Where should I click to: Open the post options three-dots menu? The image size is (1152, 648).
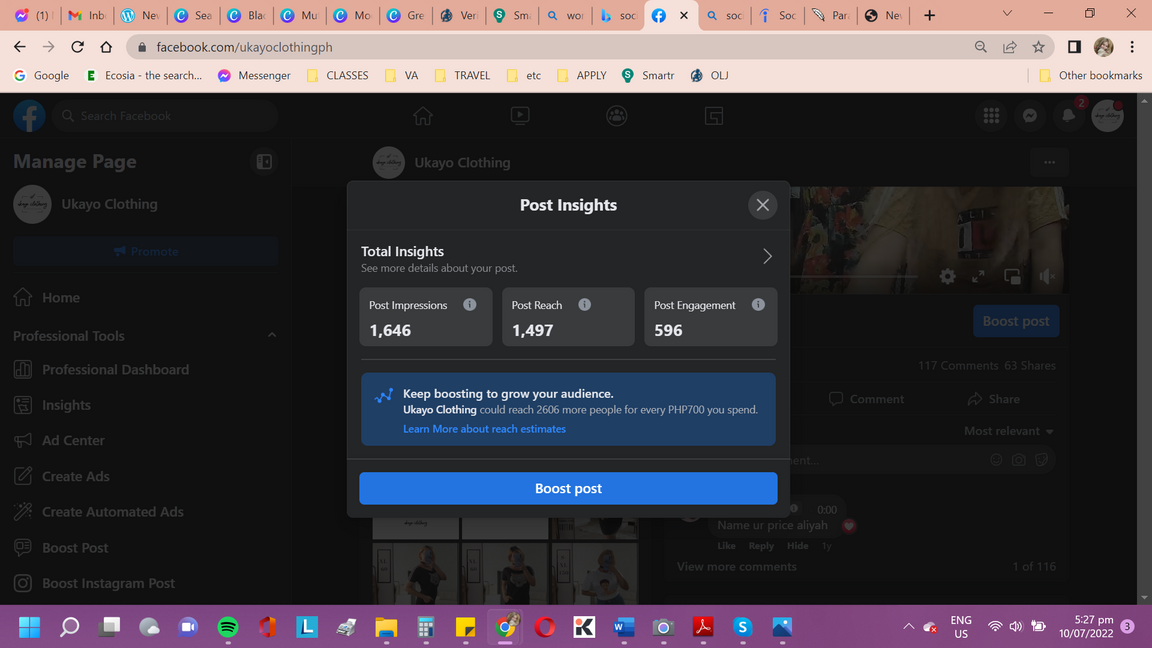click(x=1049, y=162)
